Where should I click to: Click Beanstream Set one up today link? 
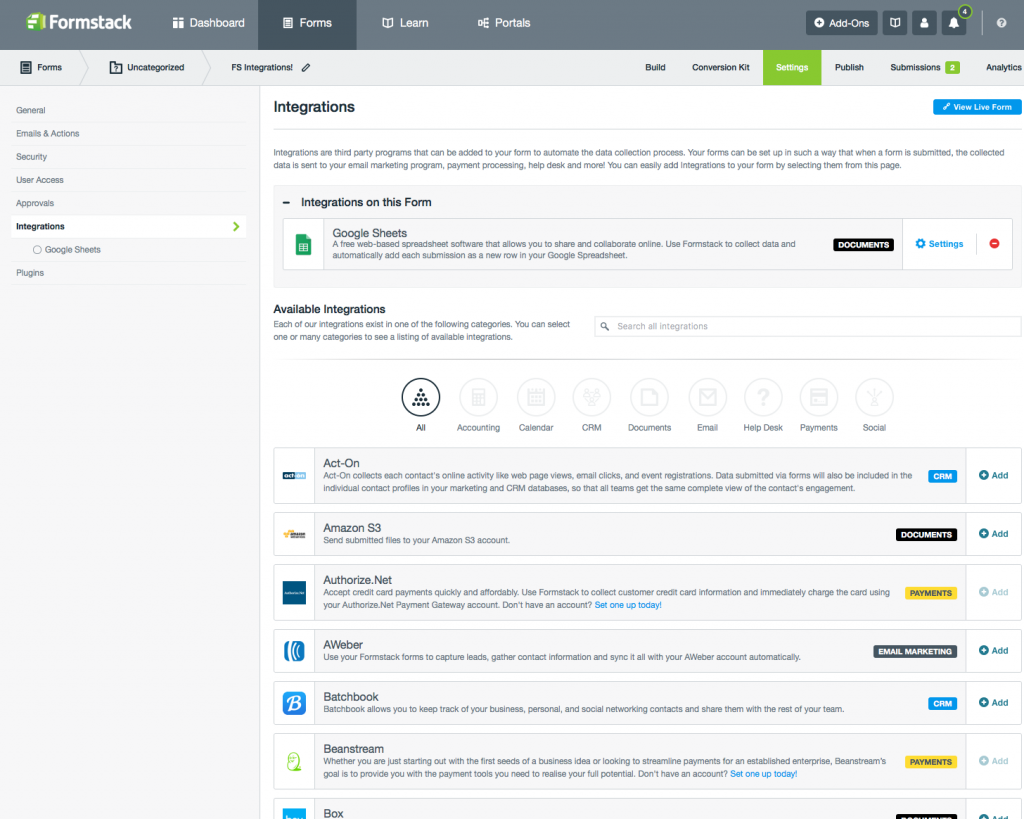pyautogui.click(x=763, y=774)
